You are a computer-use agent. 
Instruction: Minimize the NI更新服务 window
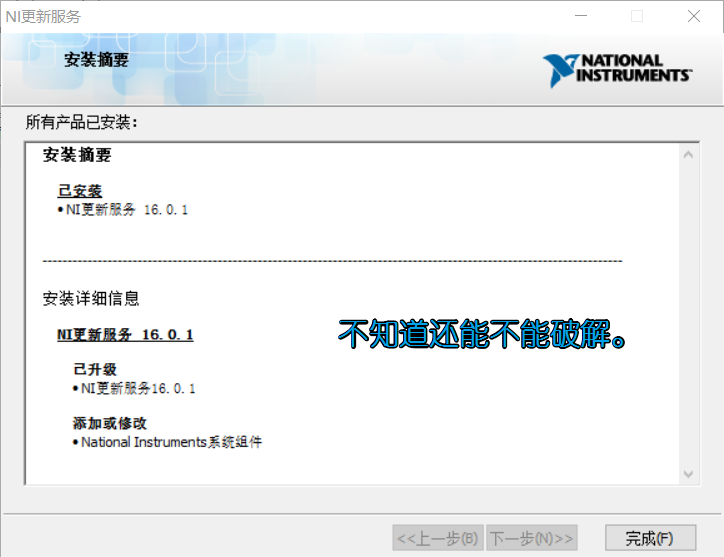click(581, 16)
